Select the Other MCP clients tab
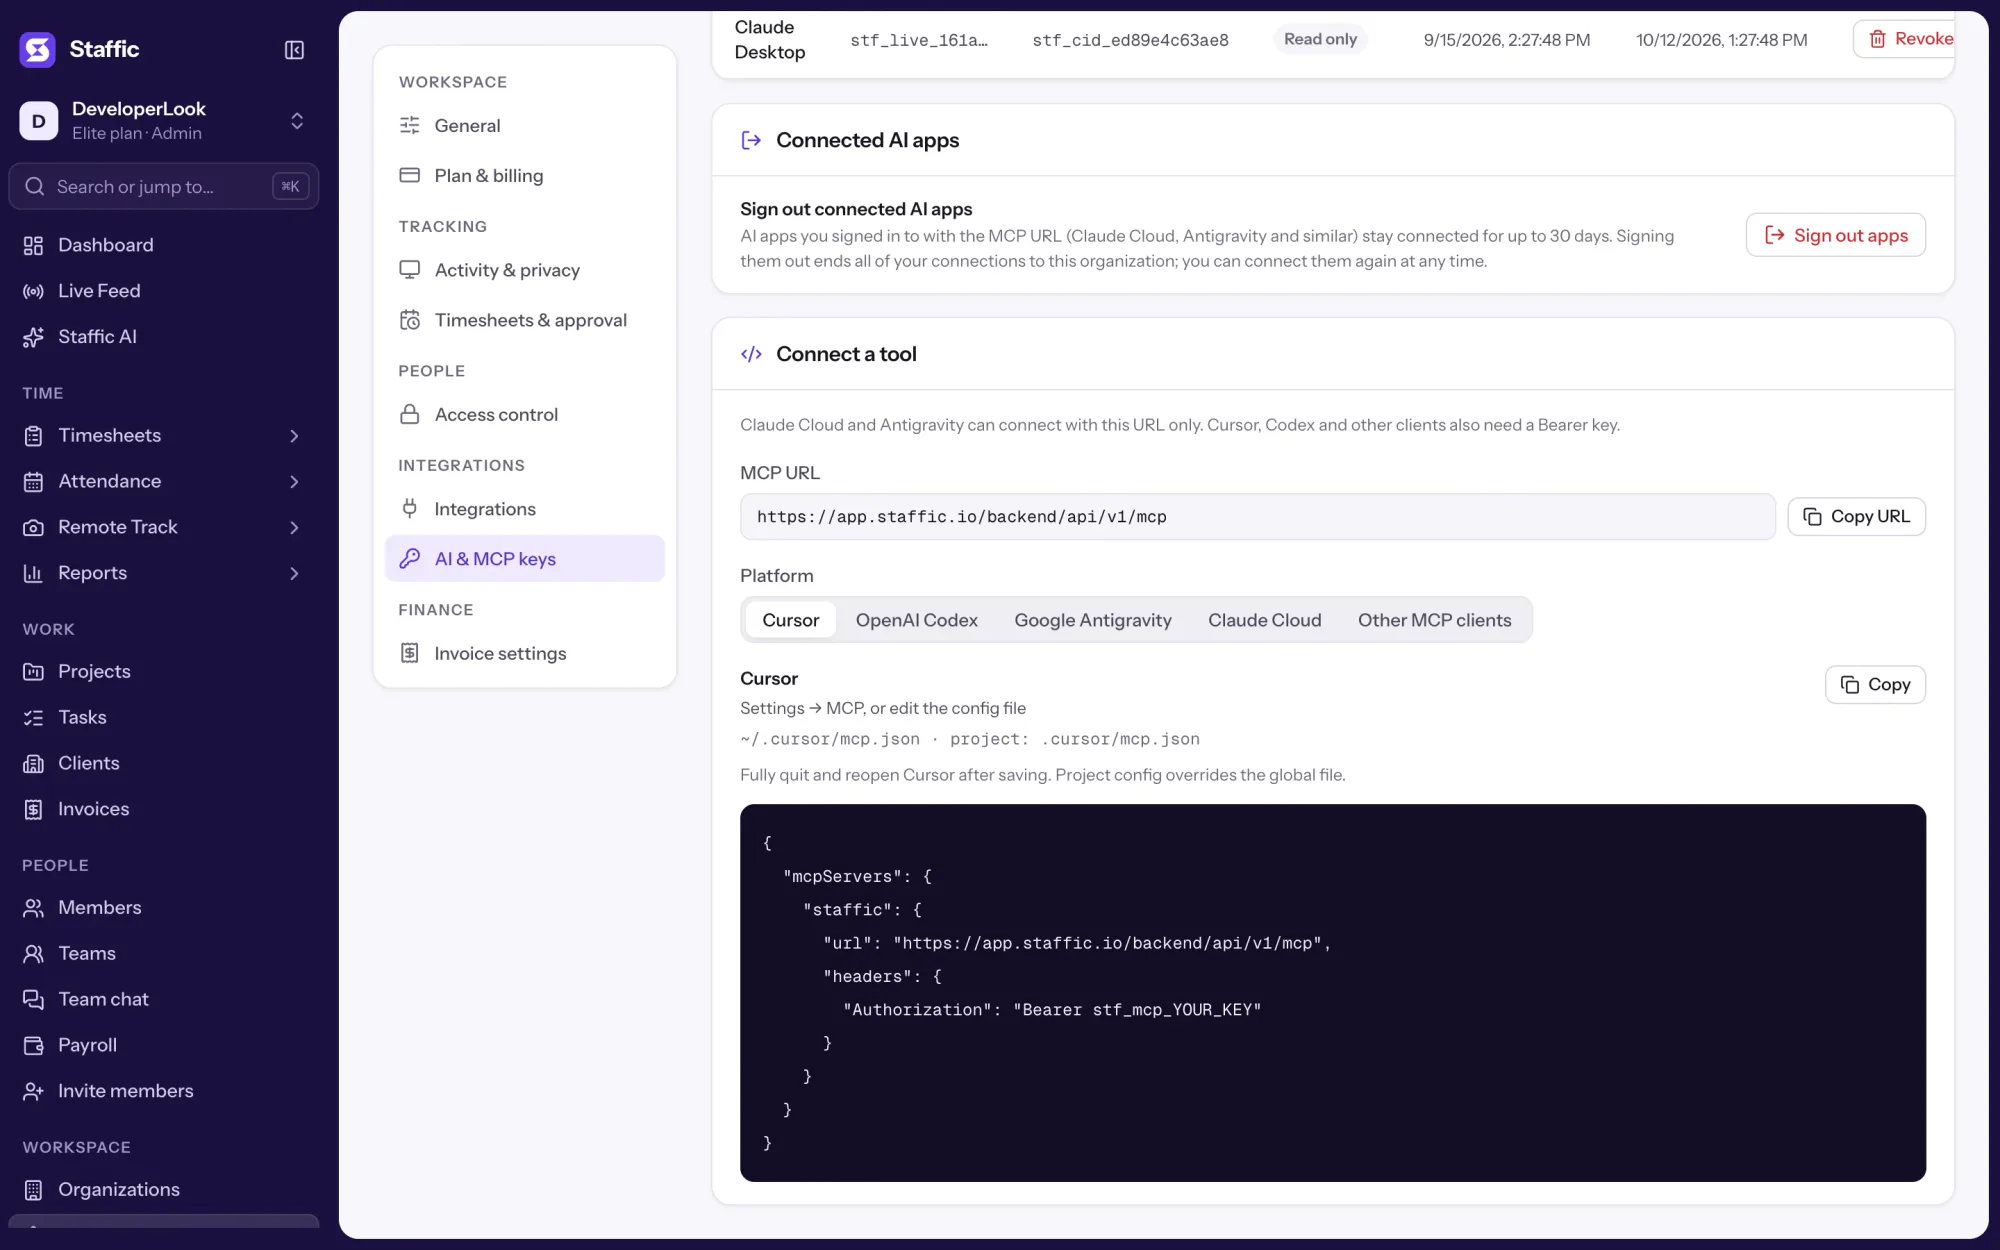 coord(1434,620)
